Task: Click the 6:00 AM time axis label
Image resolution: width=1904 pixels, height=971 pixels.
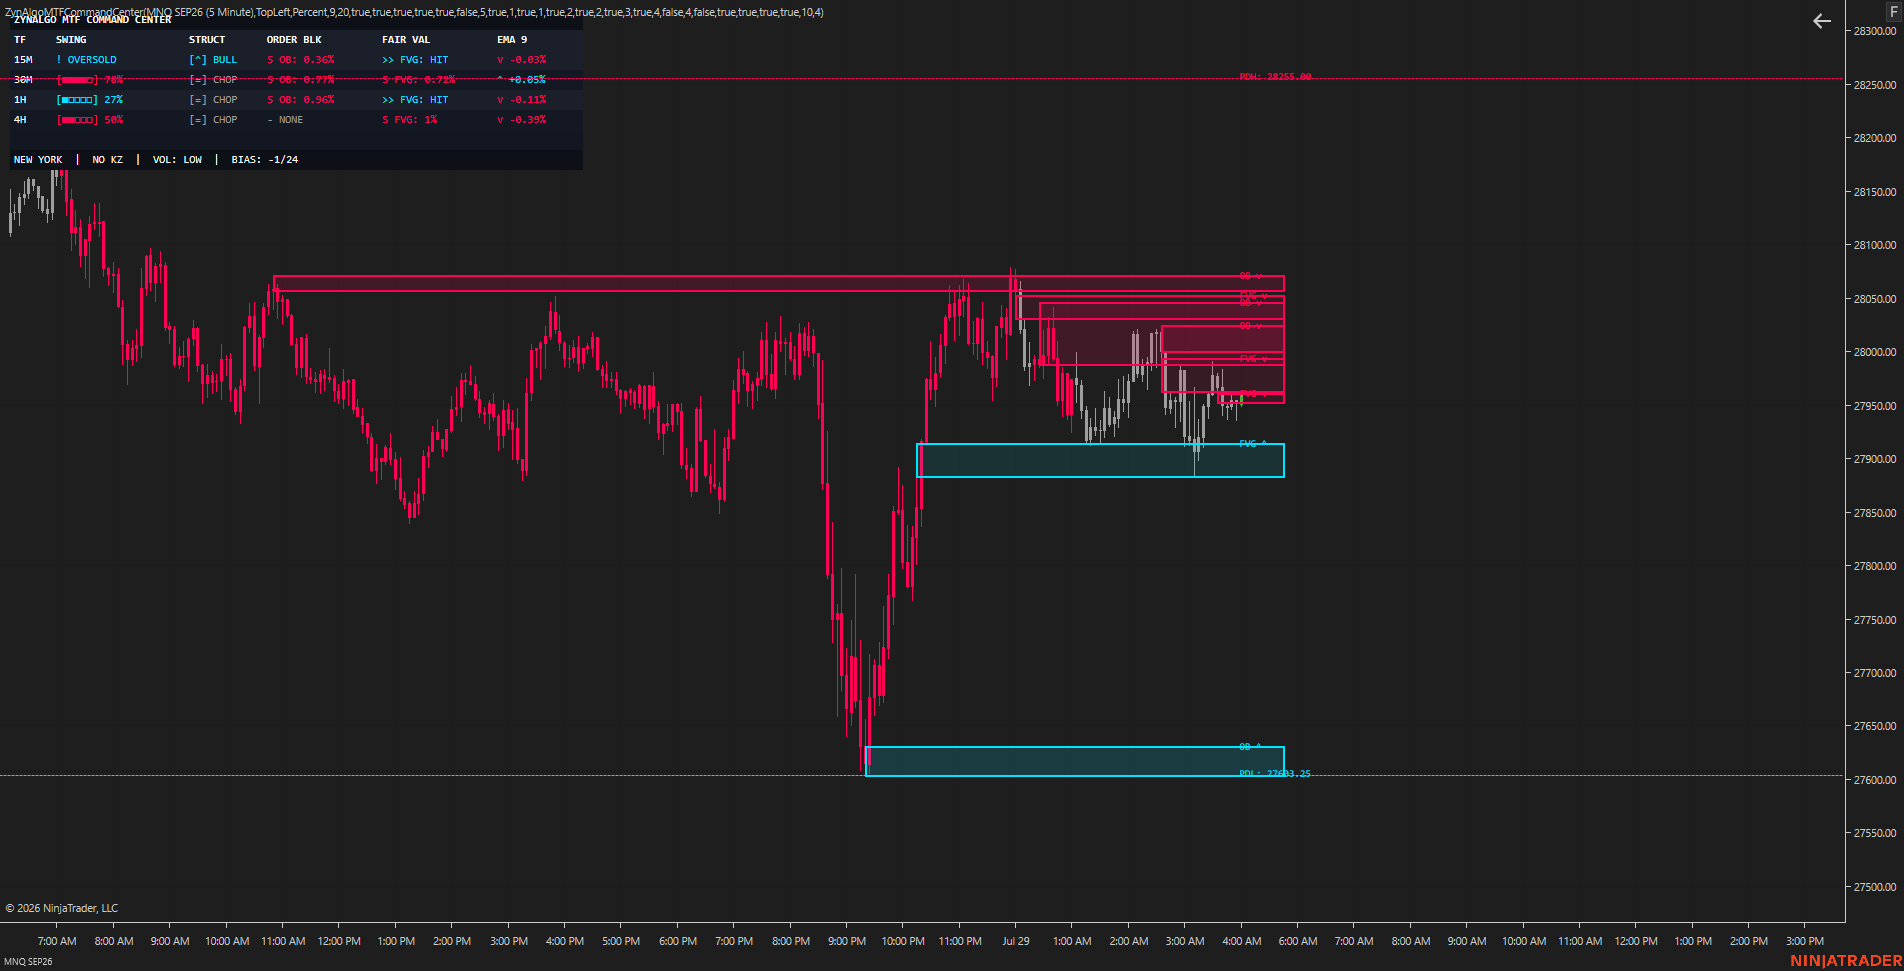Action: point(1298,941)
